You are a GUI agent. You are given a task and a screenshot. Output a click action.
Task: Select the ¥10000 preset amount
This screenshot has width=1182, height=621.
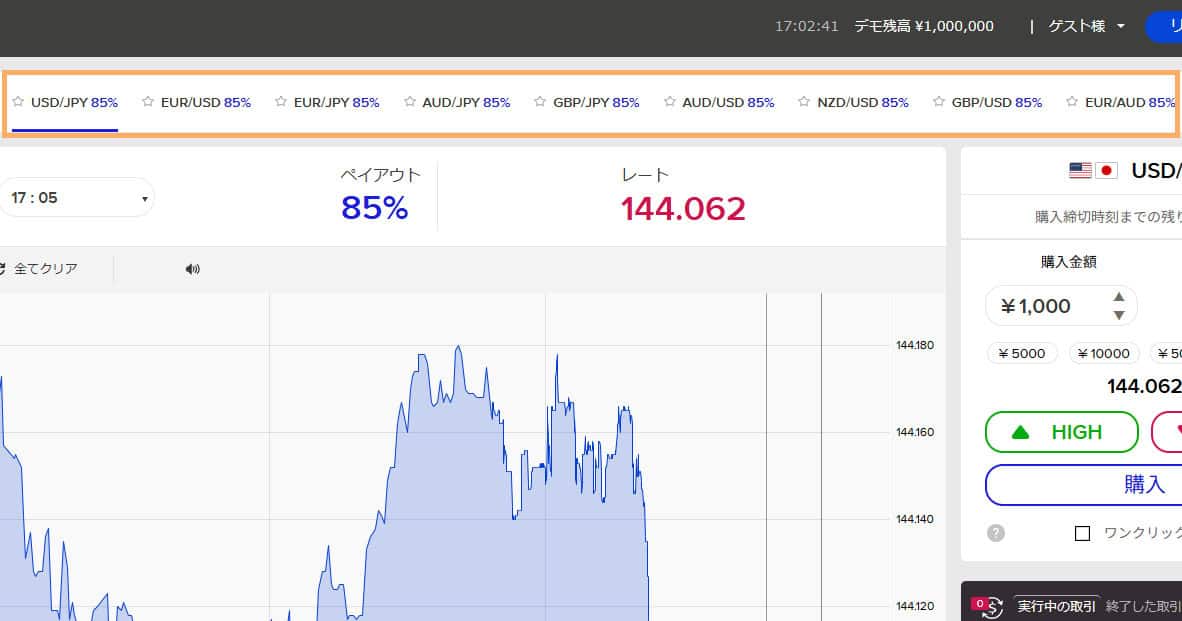coord(1104,353)
